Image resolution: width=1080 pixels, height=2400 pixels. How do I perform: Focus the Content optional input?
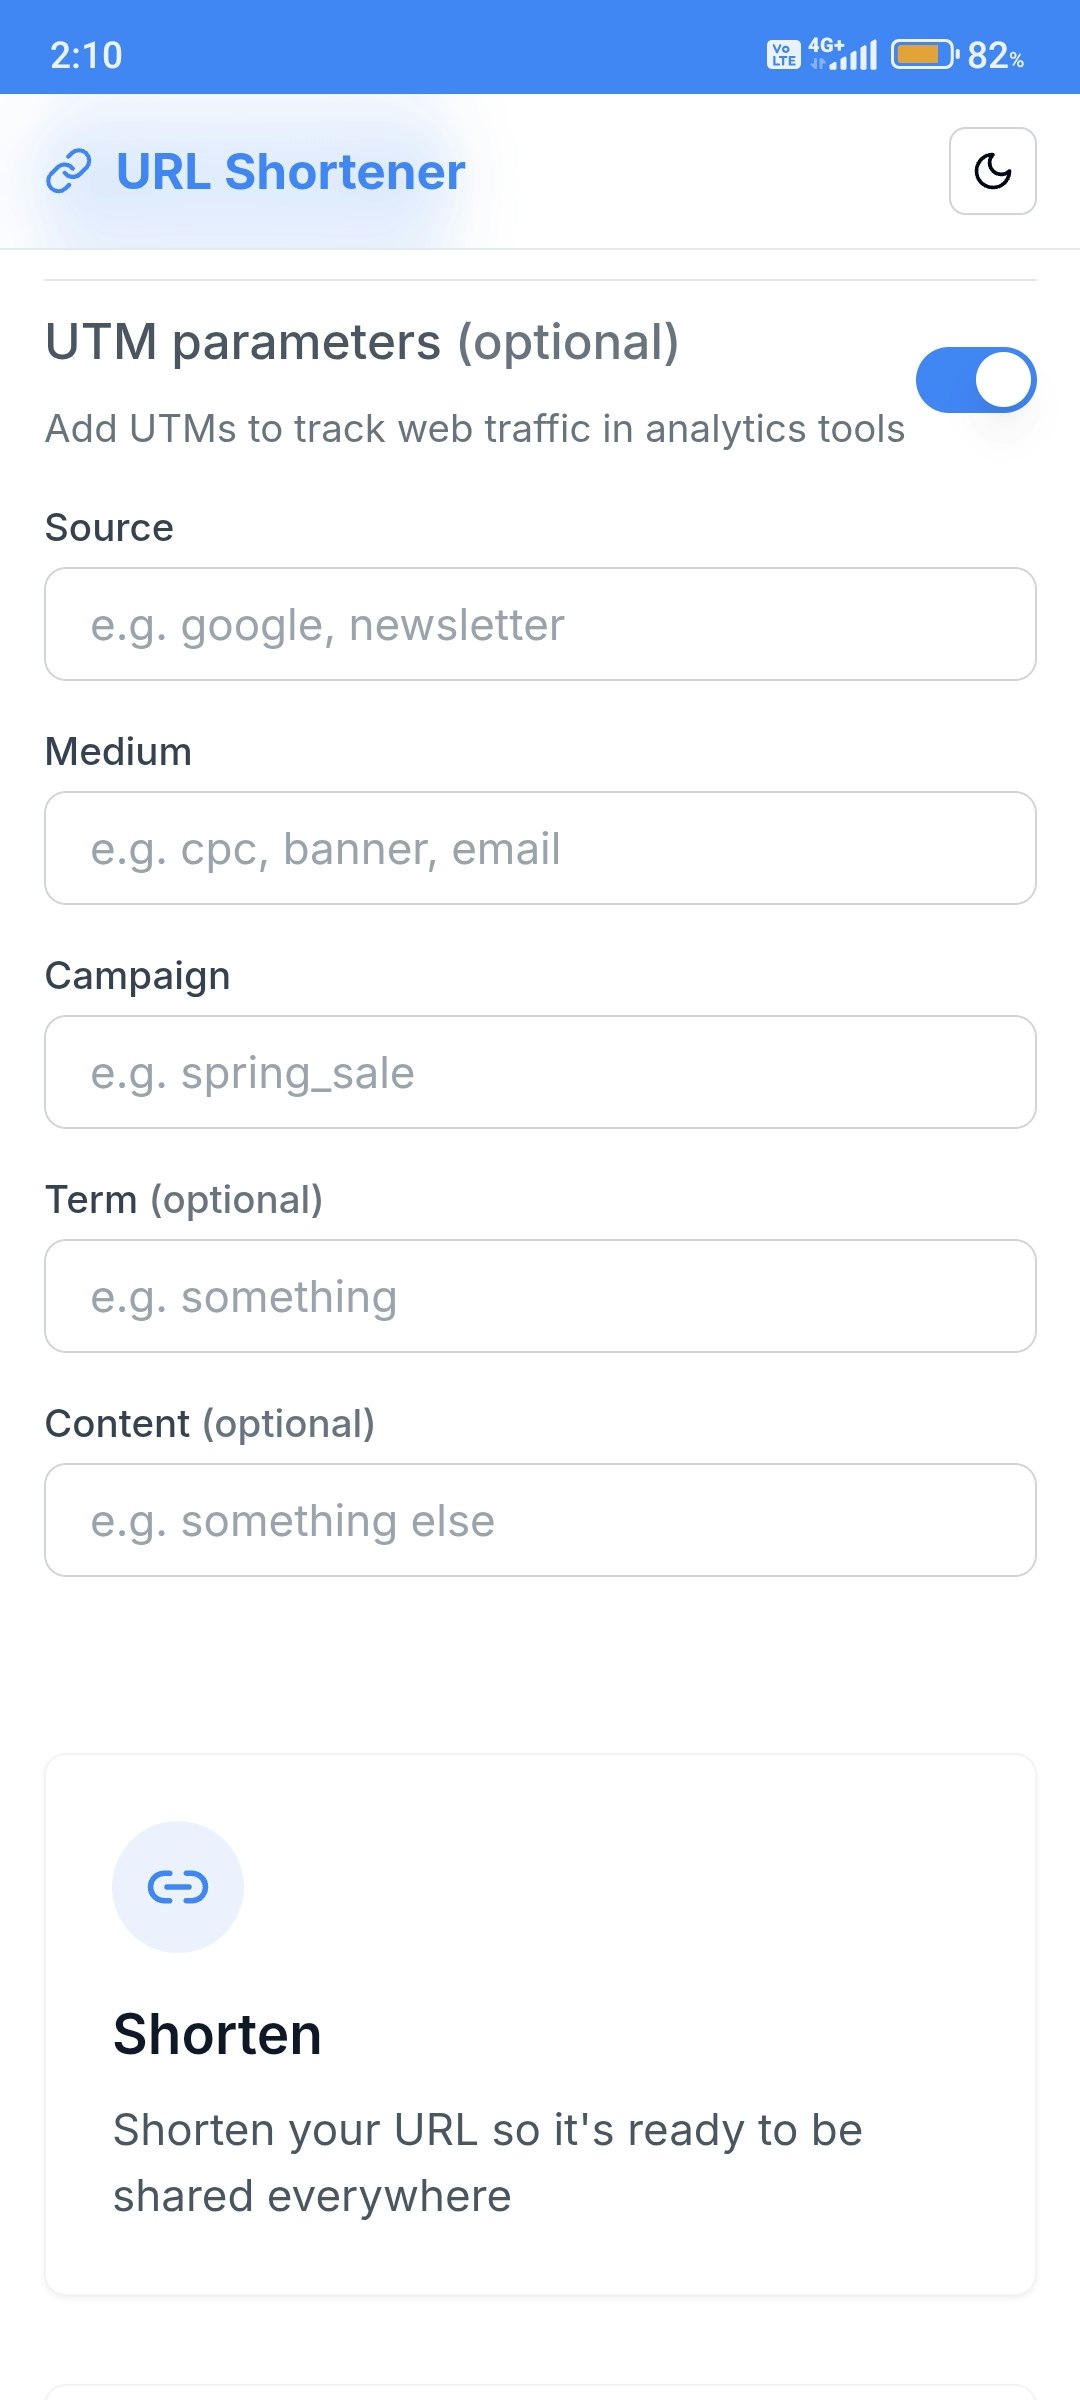coord(540,1519)
